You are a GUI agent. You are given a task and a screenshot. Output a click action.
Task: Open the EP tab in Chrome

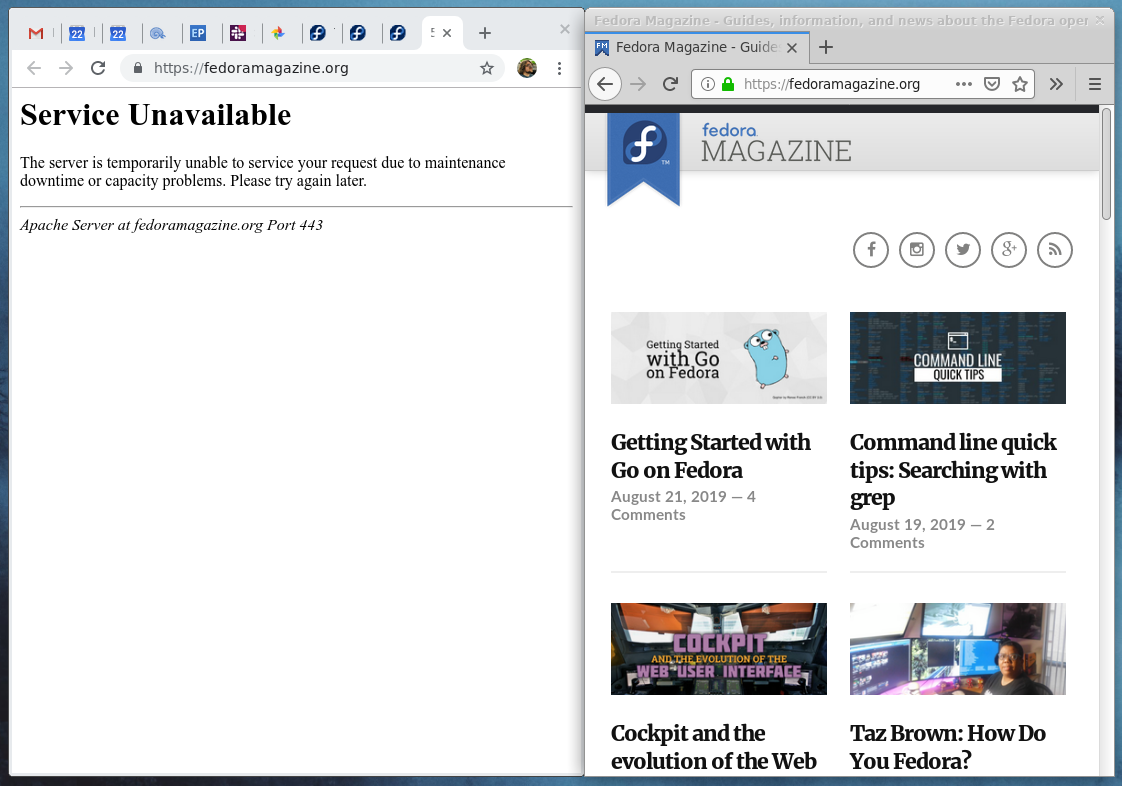click(198, 33)
